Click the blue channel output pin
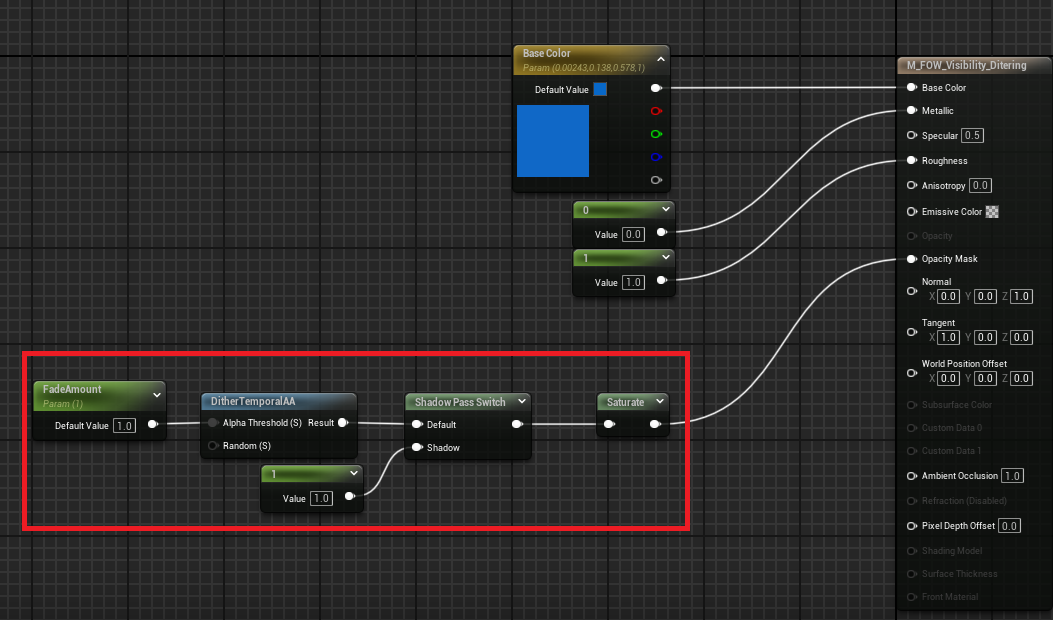This screenshot has height=620, width=1053. pos(656,157)
